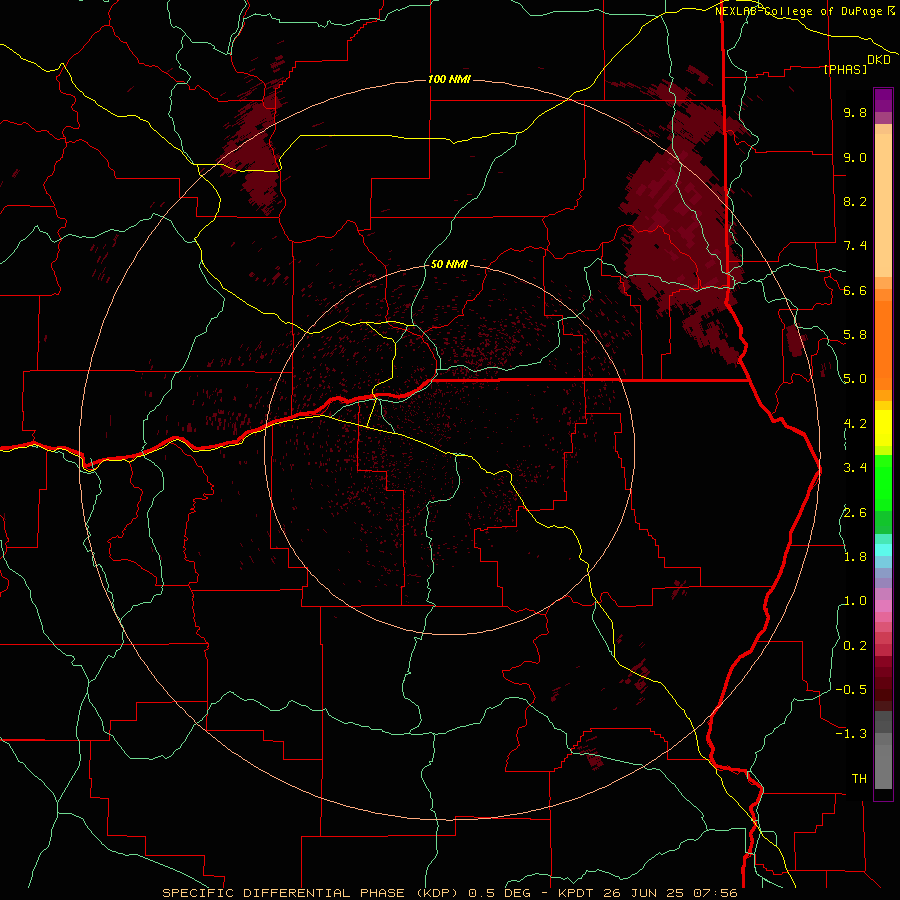The image size is (900, 900).
Task: Click the 1.0 legend value
Action: (855, 601)
